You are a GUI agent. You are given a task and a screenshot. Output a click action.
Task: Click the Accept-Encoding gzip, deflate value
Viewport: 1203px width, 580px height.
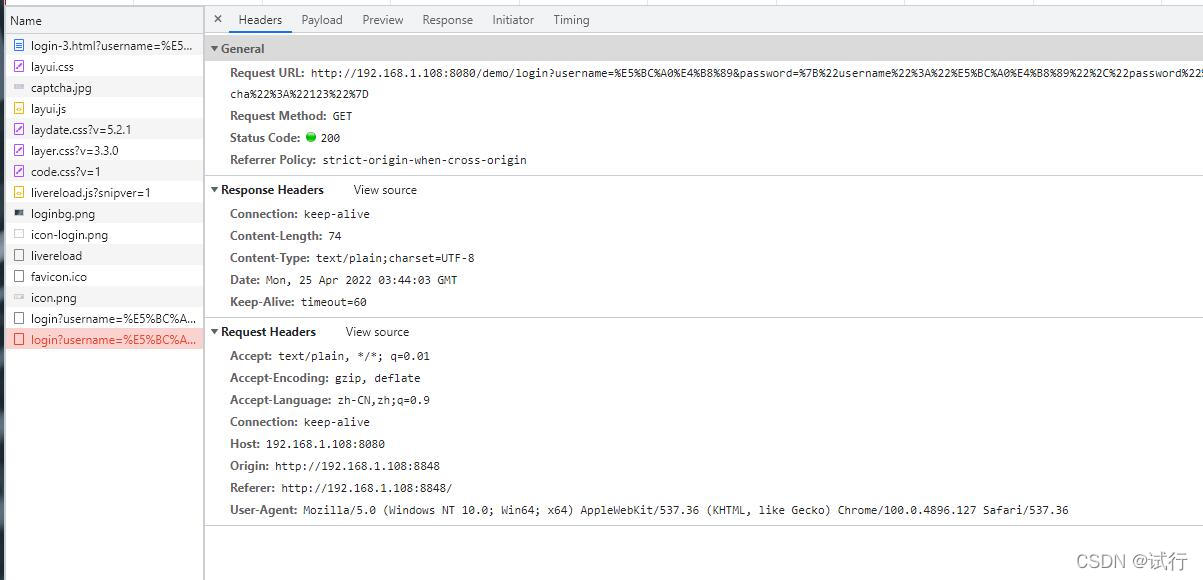click(377, 378)
